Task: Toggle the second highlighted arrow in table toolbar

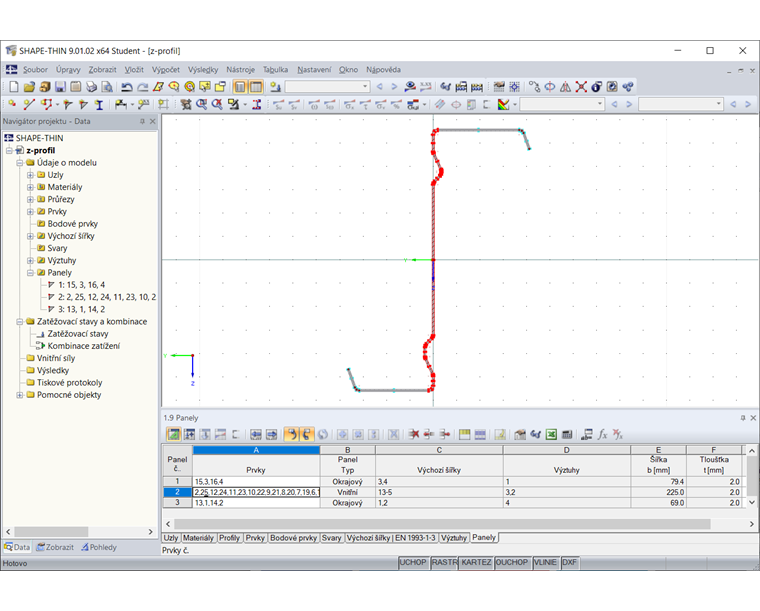Action: [x=307, y=434]
